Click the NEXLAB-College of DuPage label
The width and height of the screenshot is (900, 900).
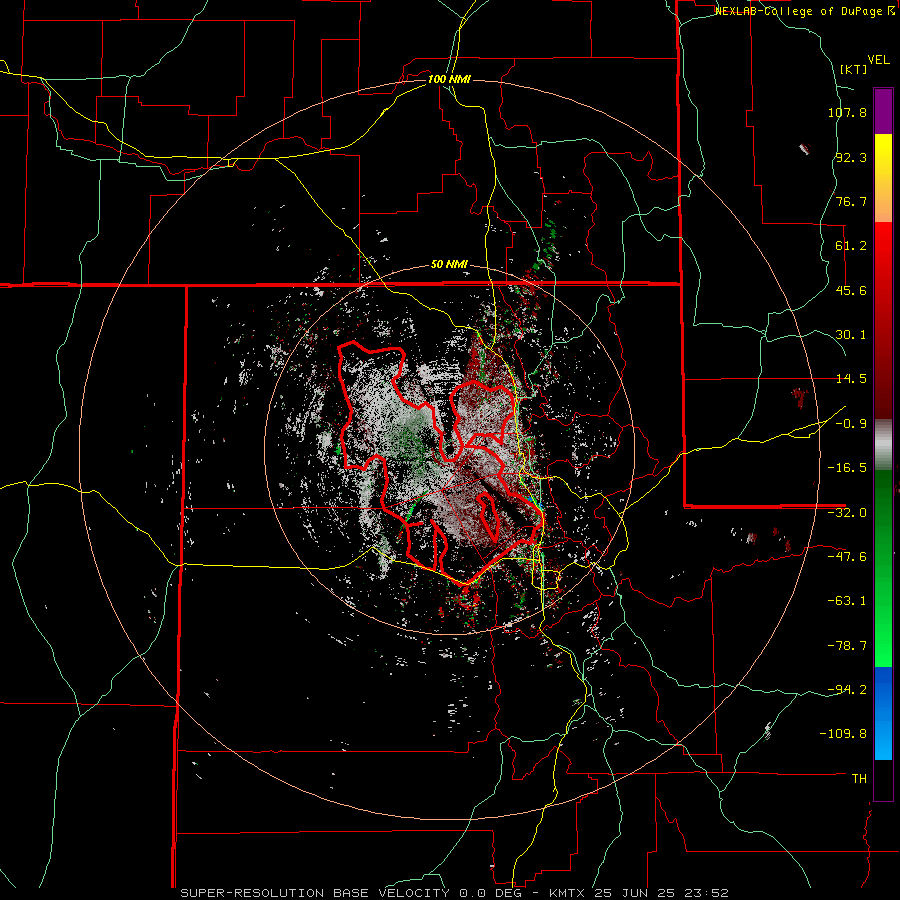click(x=804, y=11)
